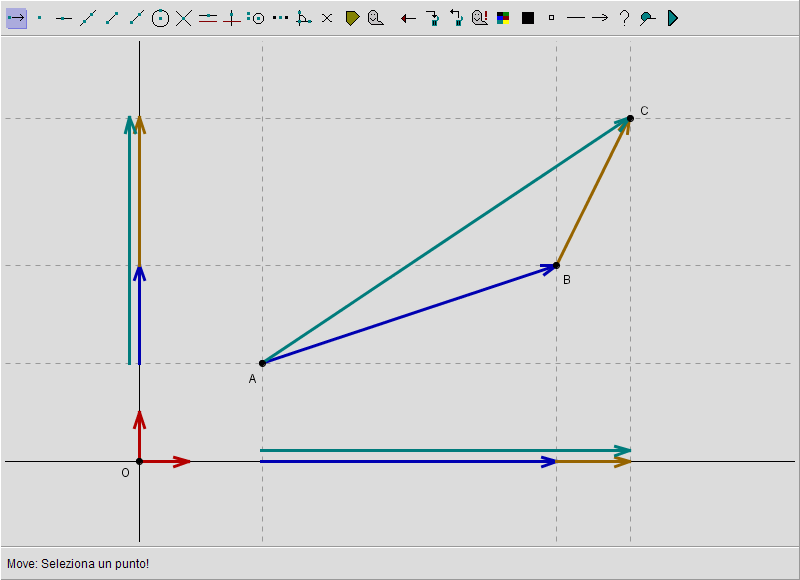
Task: Select the compass circle tool
Action: pyautogui.click(x=256, y=18)
